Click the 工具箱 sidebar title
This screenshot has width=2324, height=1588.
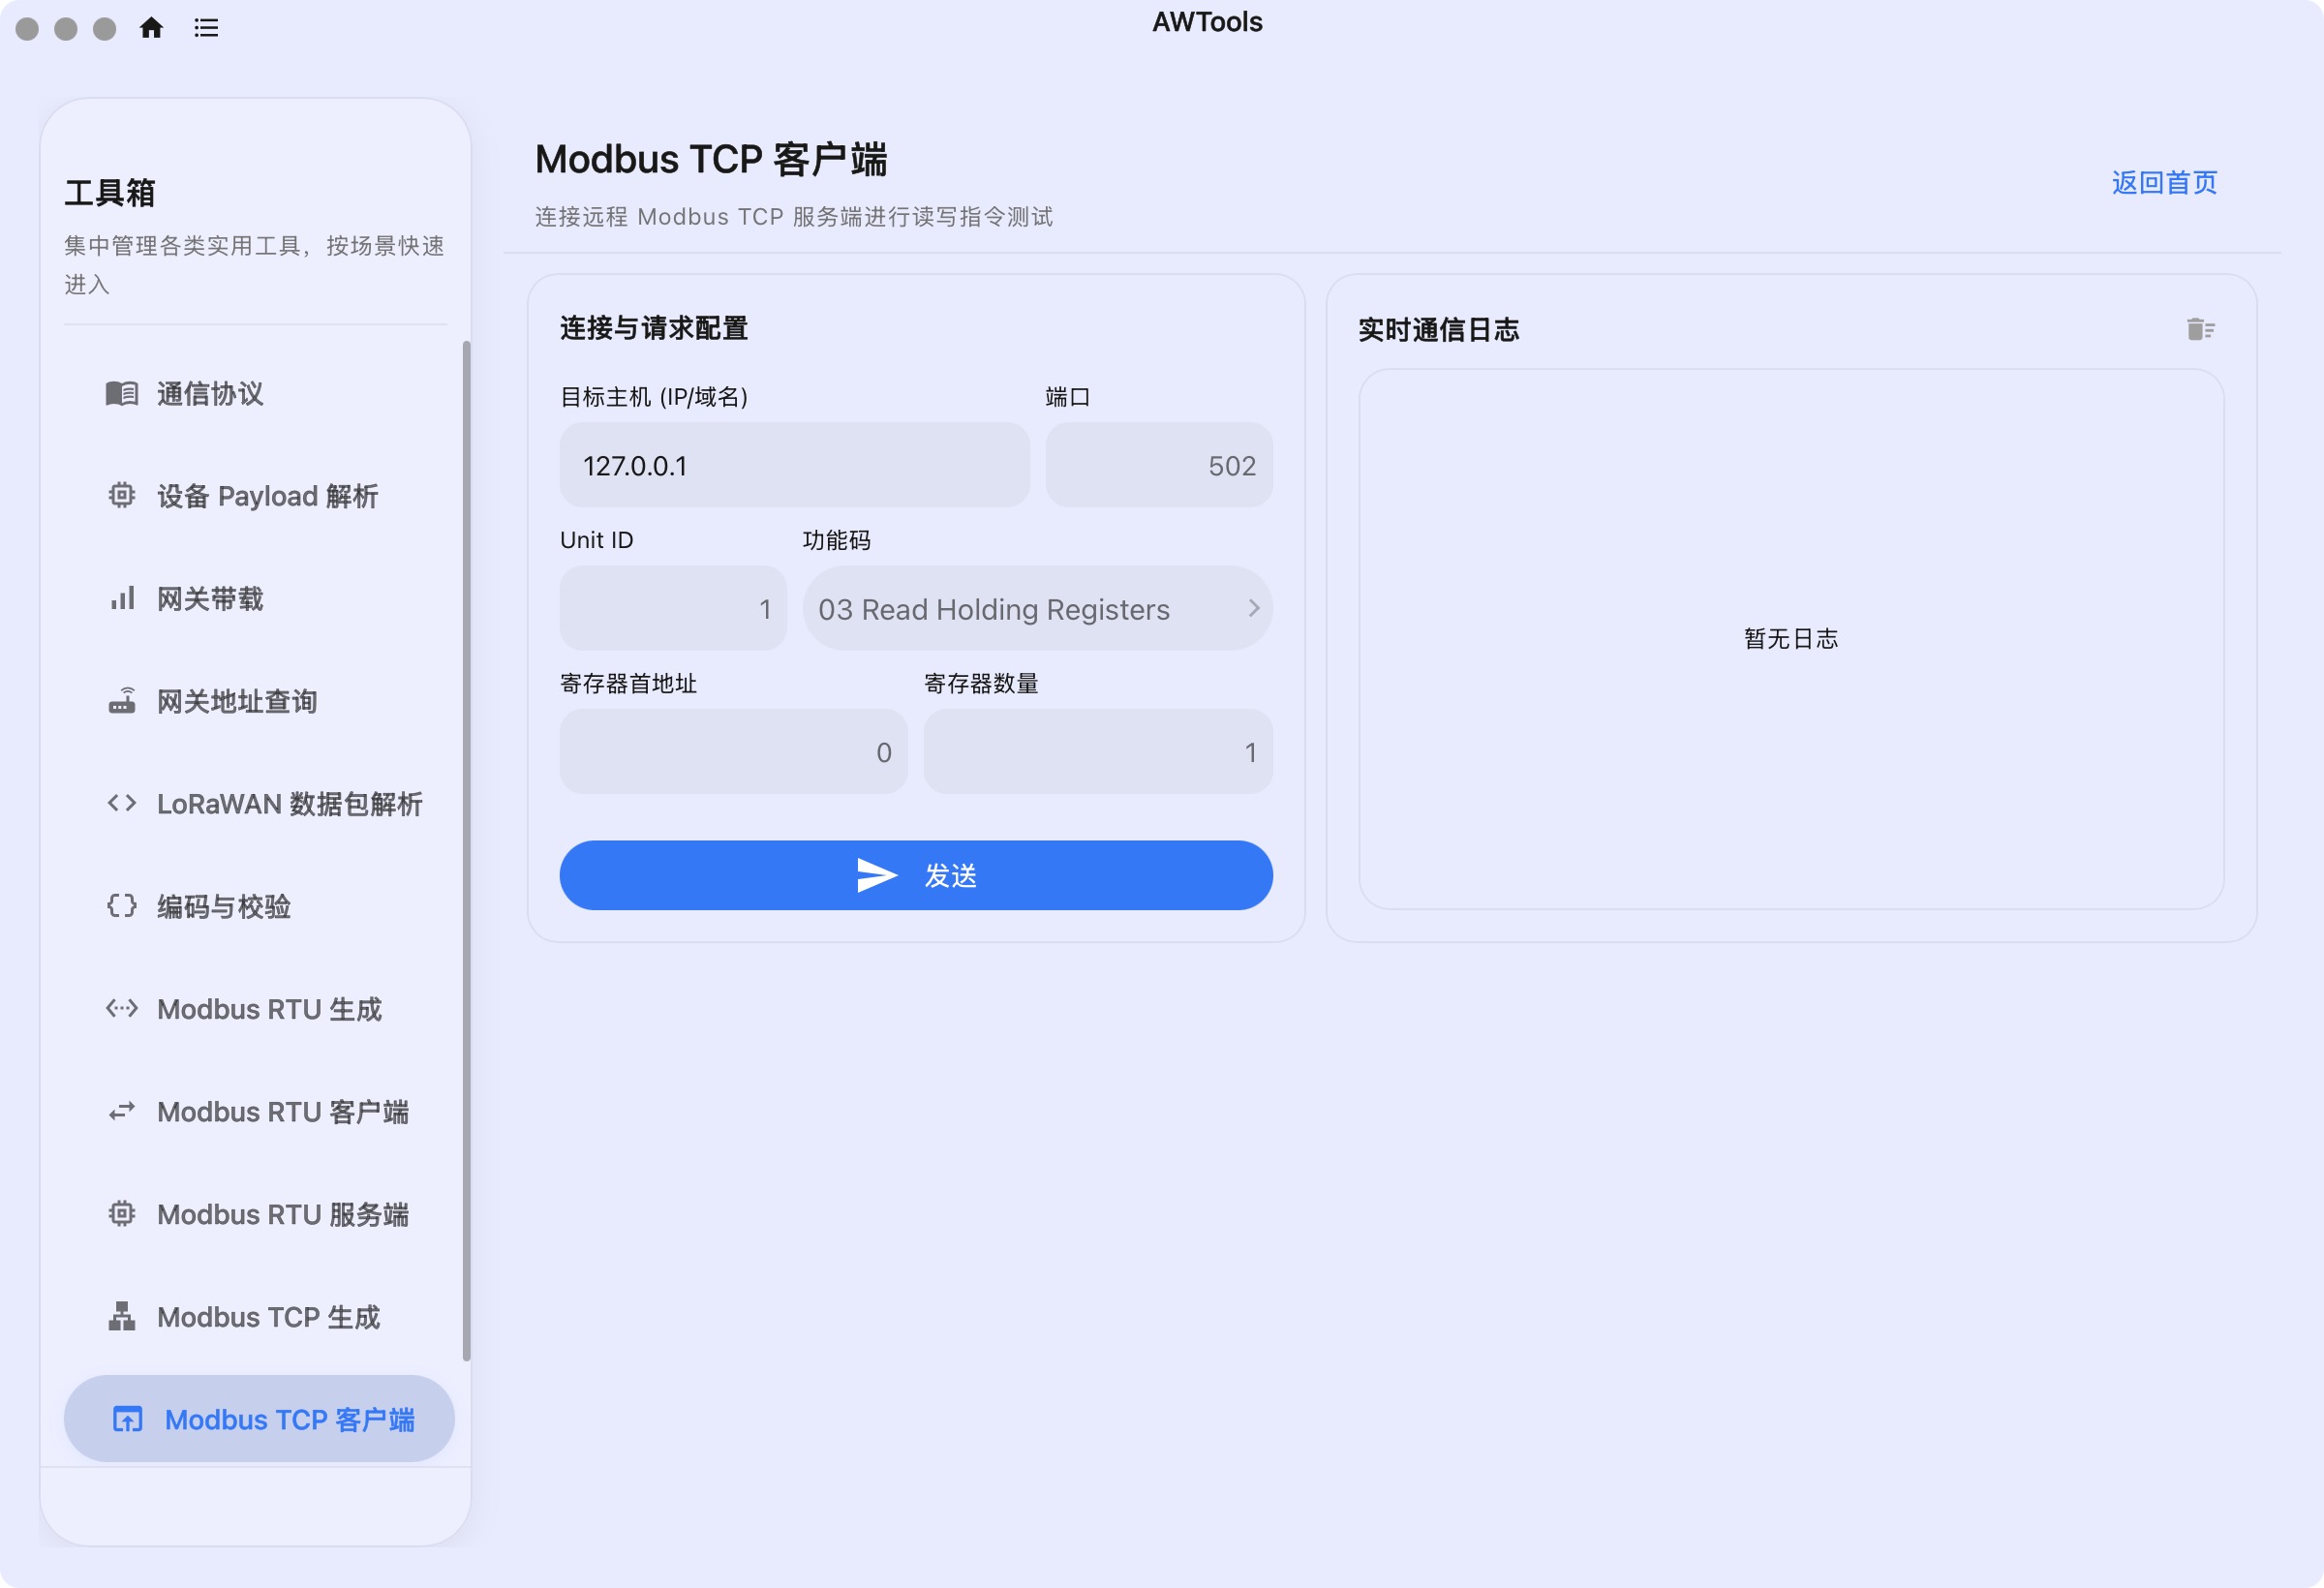tap(110, 193)
